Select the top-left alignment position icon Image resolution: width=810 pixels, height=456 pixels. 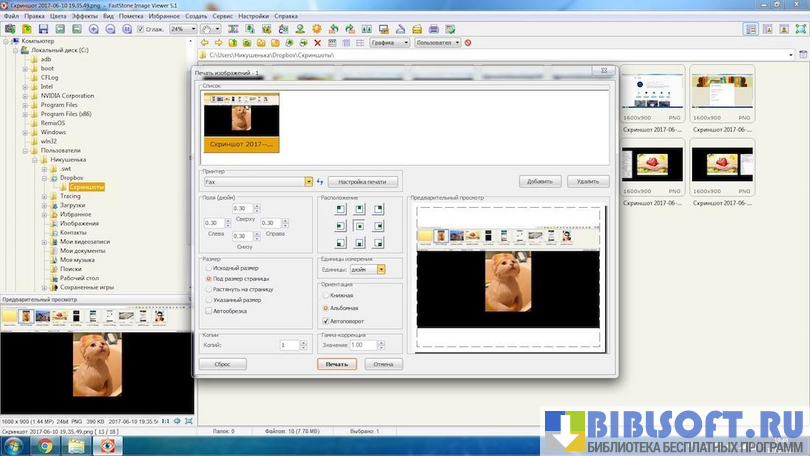pyautogui.click(x=340, y=210)
